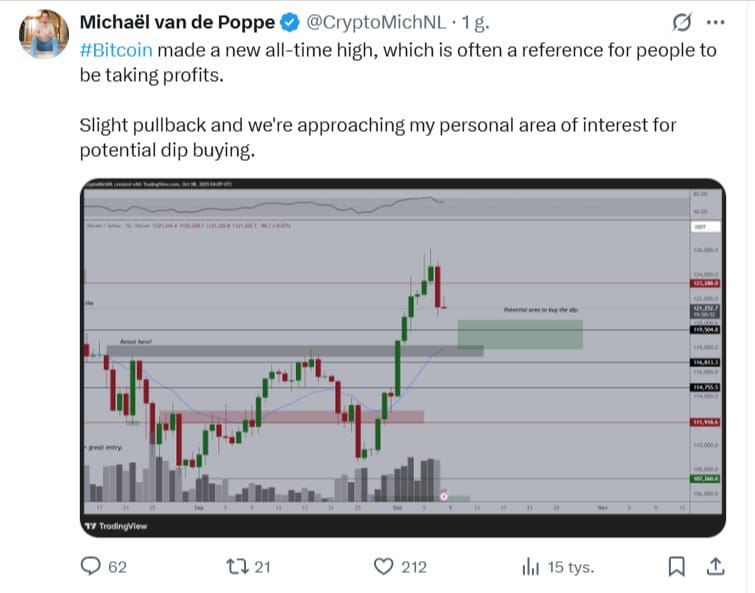
Task: Like the post with the heart
Action: tap(383, 566)
